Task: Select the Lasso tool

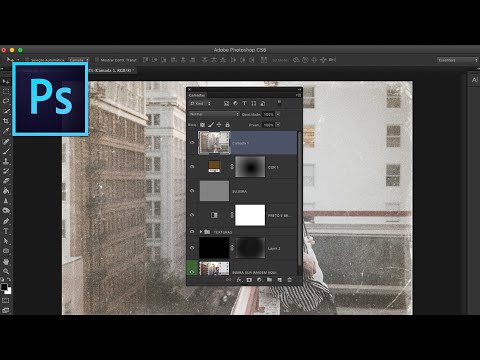Action: click(x=6, y=101)
